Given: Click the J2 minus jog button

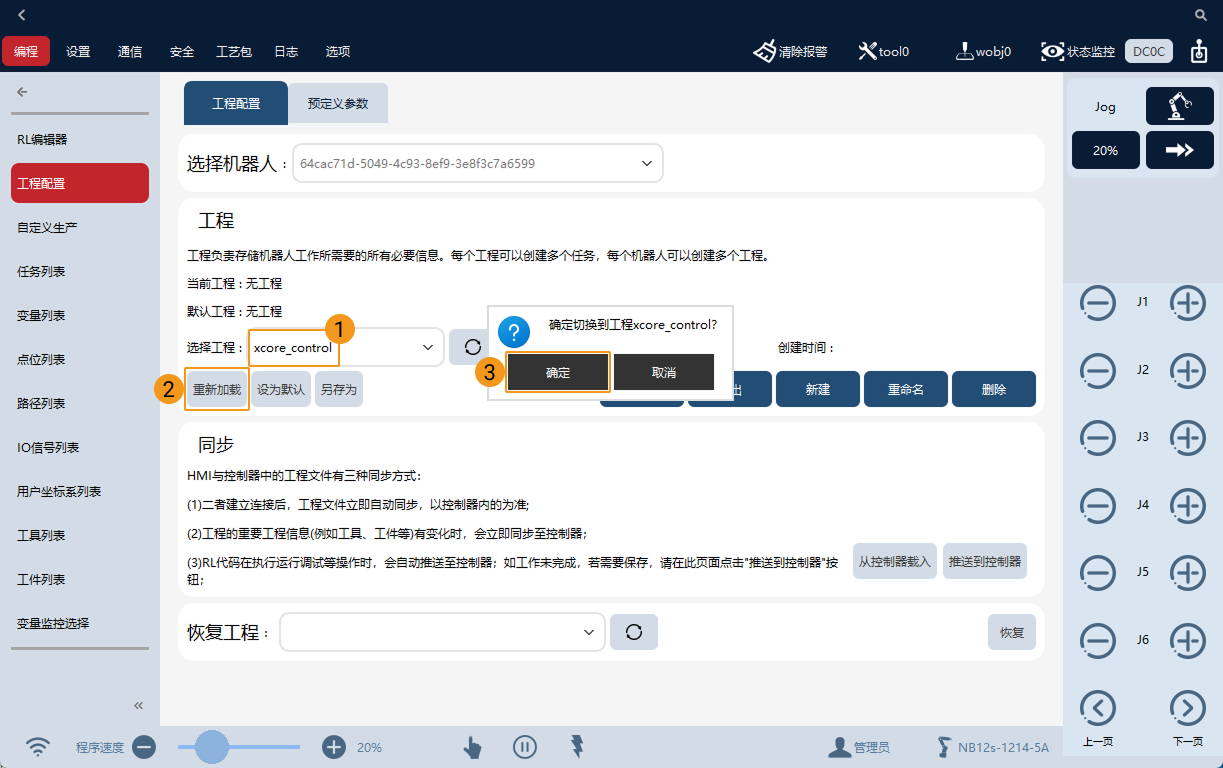Looking at the screenshot, I should click(x=1098, y=370).
